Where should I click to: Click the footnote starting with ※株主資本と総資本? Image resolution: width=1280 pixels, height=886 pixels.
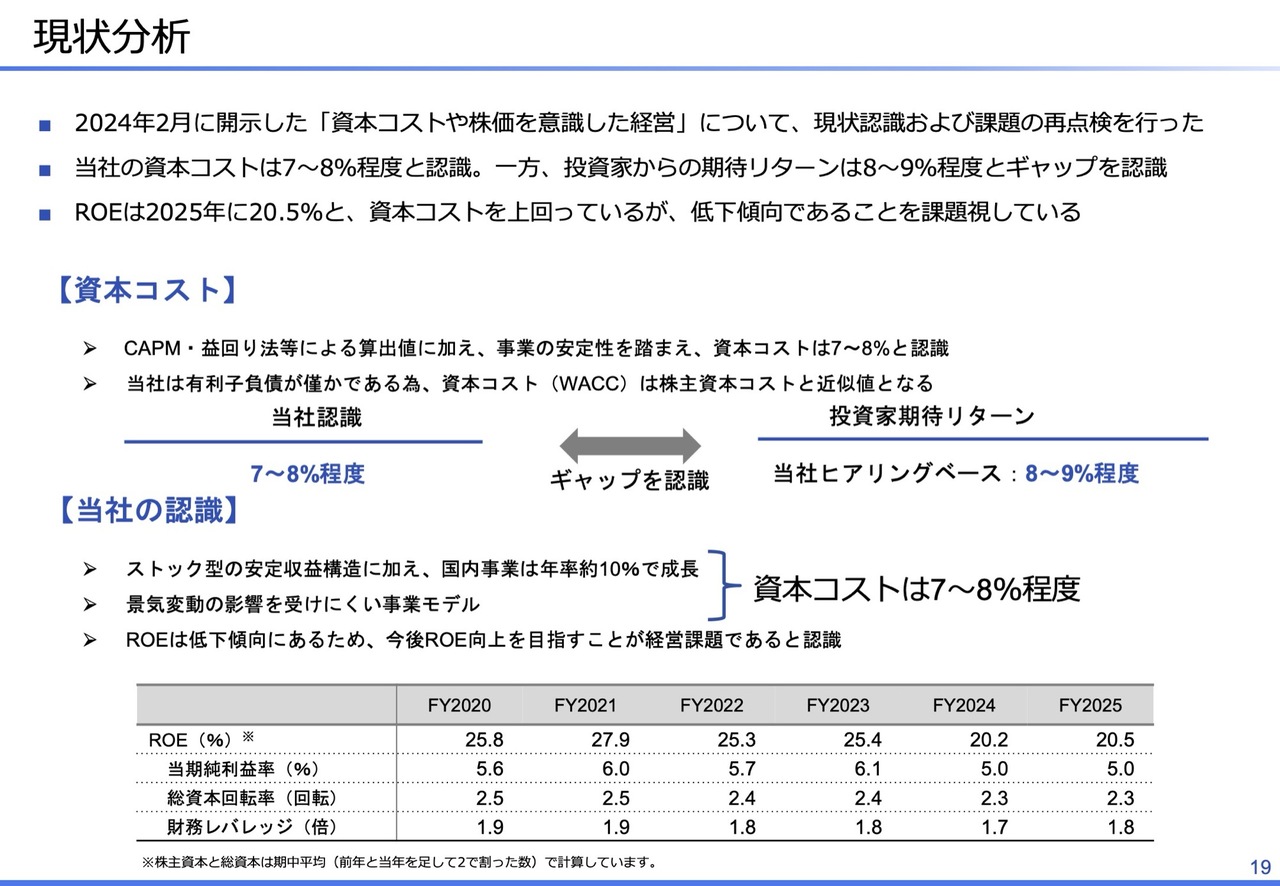[x=400, y=861]
